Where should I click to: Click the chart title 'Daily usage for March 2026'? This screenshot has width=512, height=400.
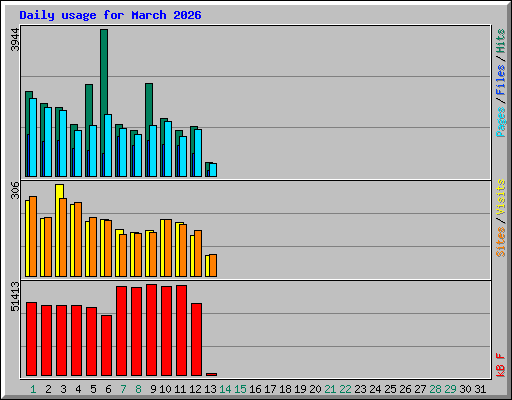point(110,15)
